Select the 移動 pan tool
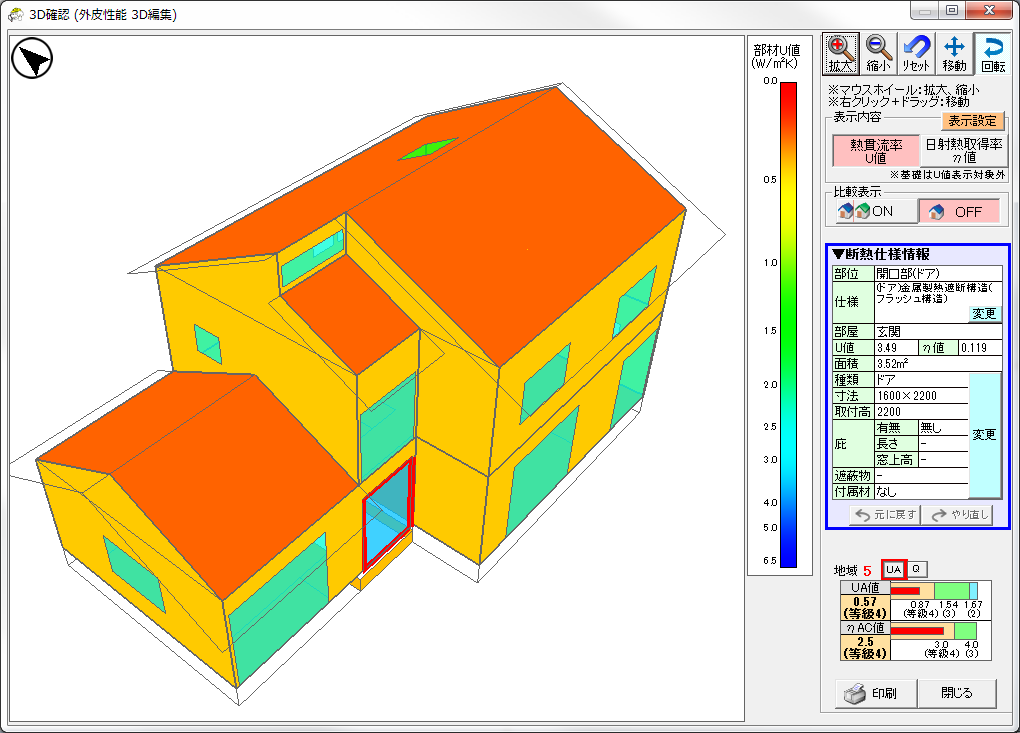The width and height of the screenshot is (1020, 733). pos(954,53)
